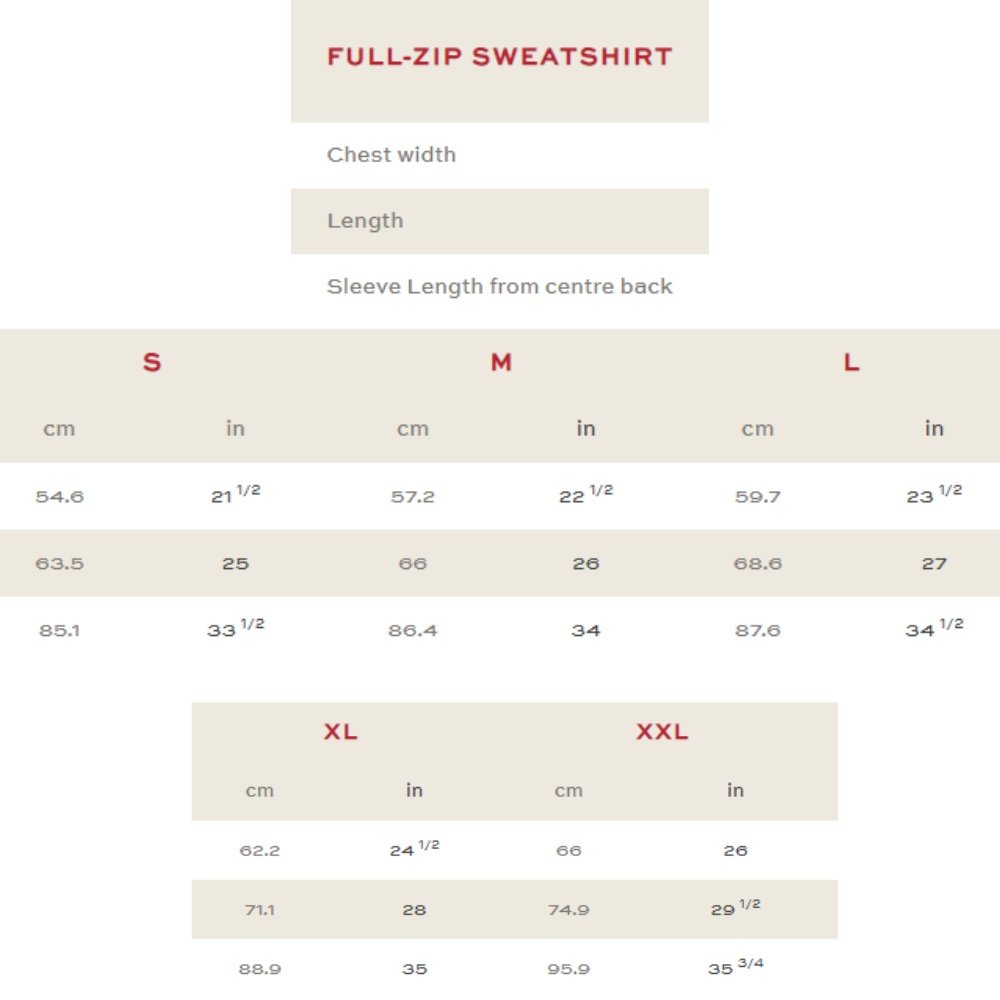Click Sleeve Length from centre back label
This screenshot has height=1000, width=1000.
point(499,287)
